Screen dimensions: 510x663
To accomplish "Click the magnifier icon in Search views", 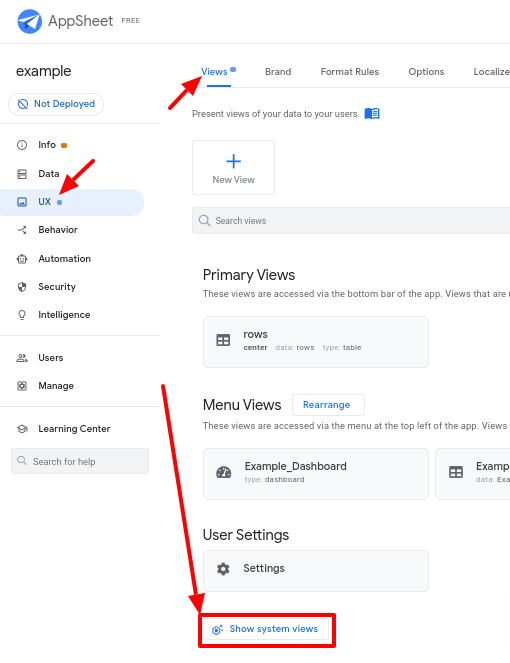I will (x=204, y=220).
